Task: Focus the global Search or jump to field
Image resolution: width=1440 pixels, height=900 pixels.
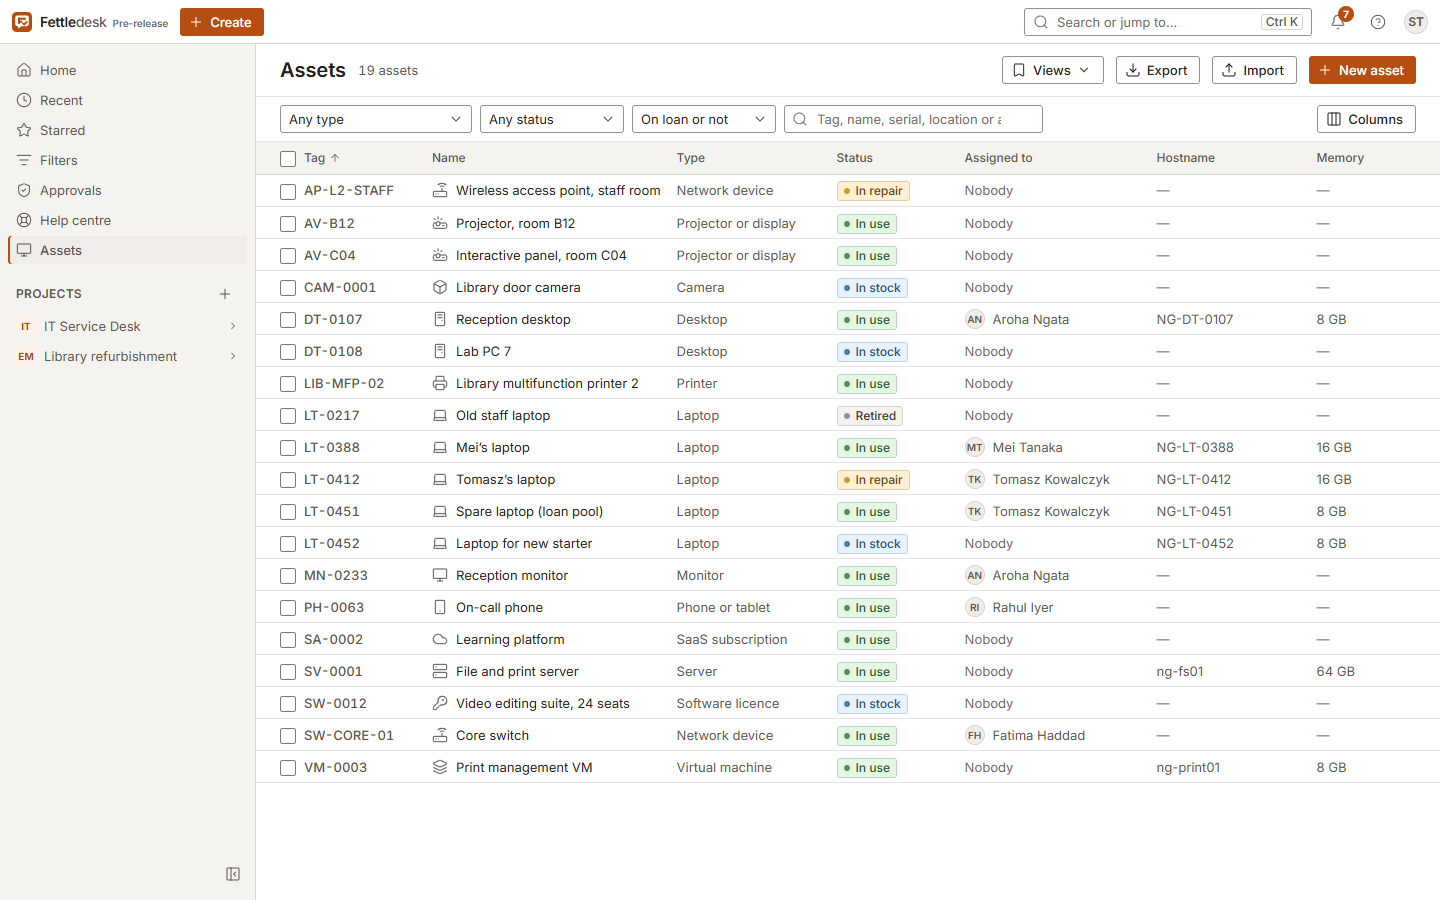Action: point(1168,22)
